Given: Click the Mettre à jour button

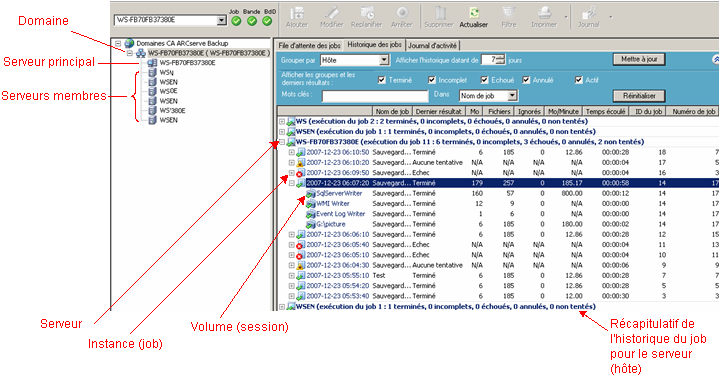Looking at the screenshot, I should coord(639,59).
